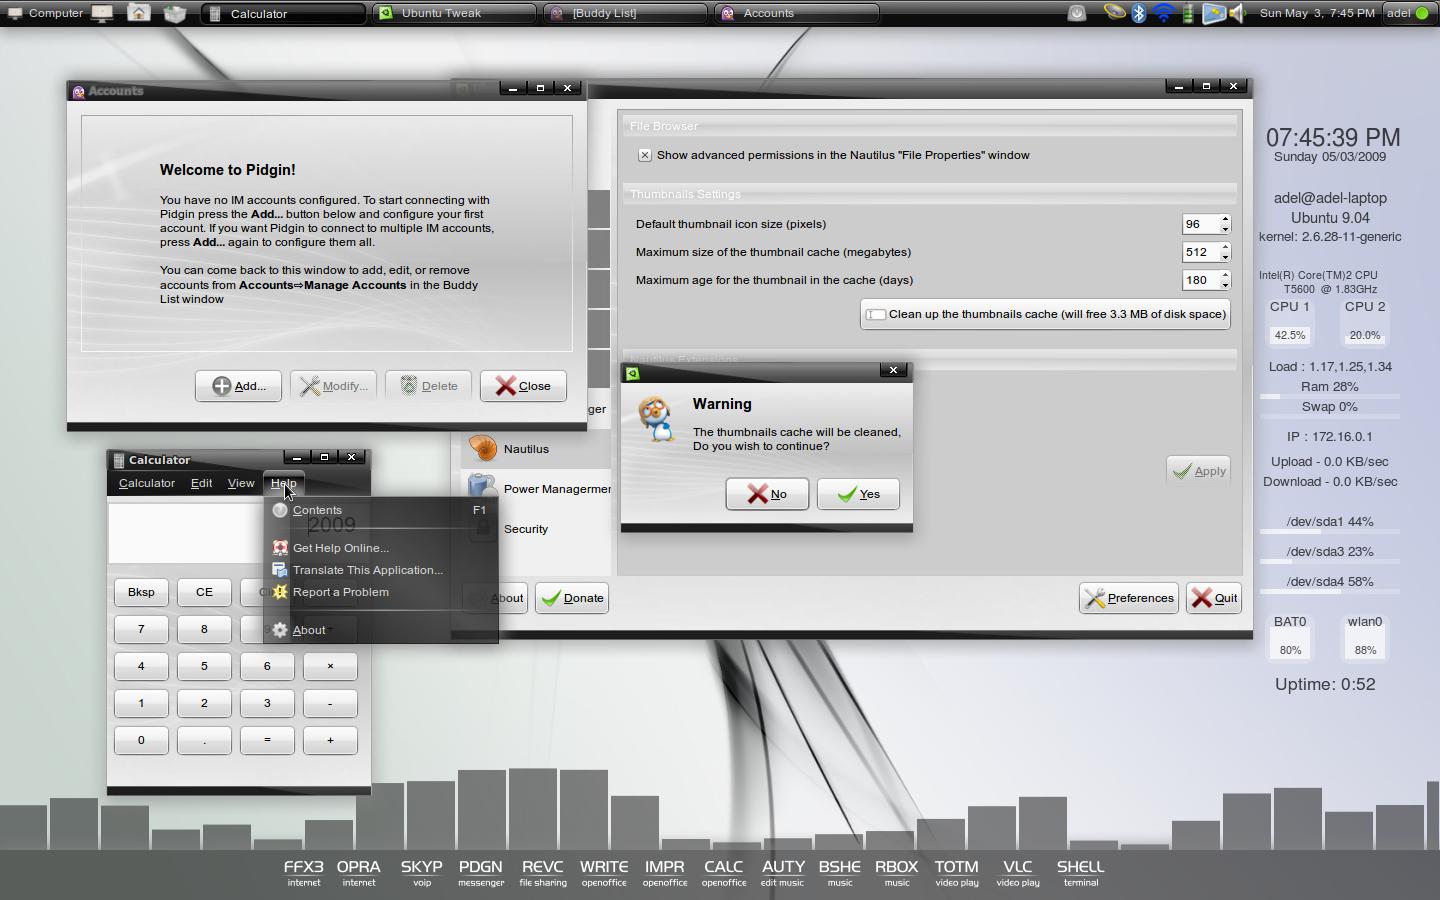Increase maximum thumbnail cache size spinner
Screen dimensions: 1440x900
pos(1225,247)
